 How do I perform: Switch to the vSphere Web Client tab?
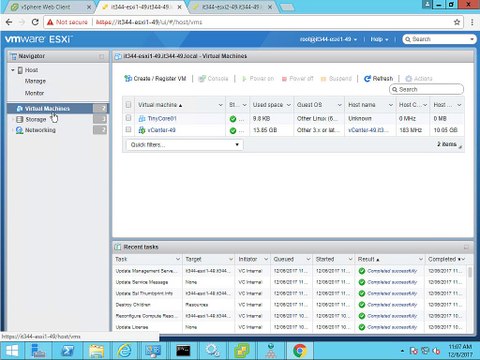[46, 7]
